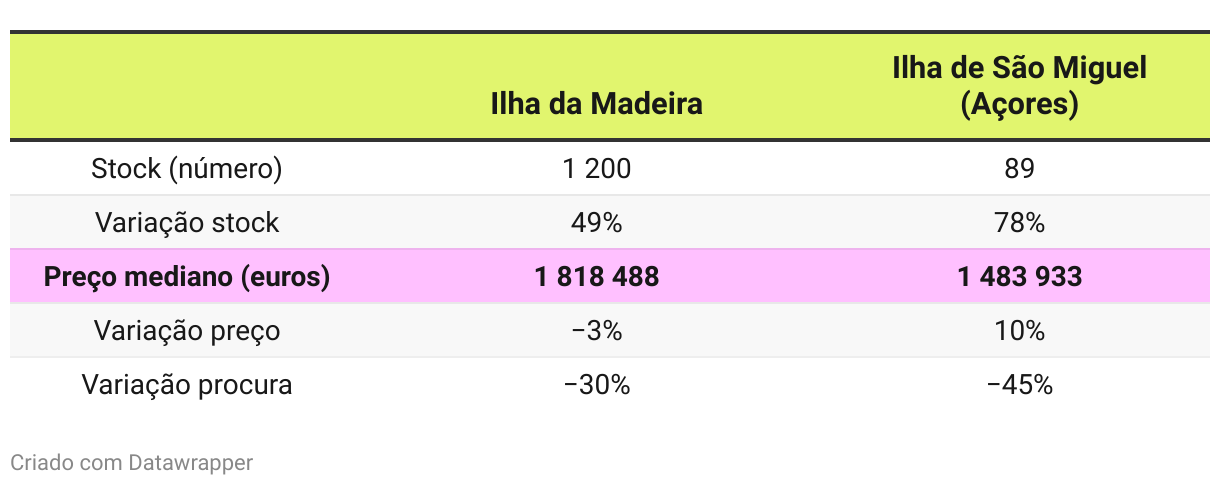1220x486 pixels.
Task: Click the Ilha de São Miguel (Açores) header
Action: tap(1019, 86)
